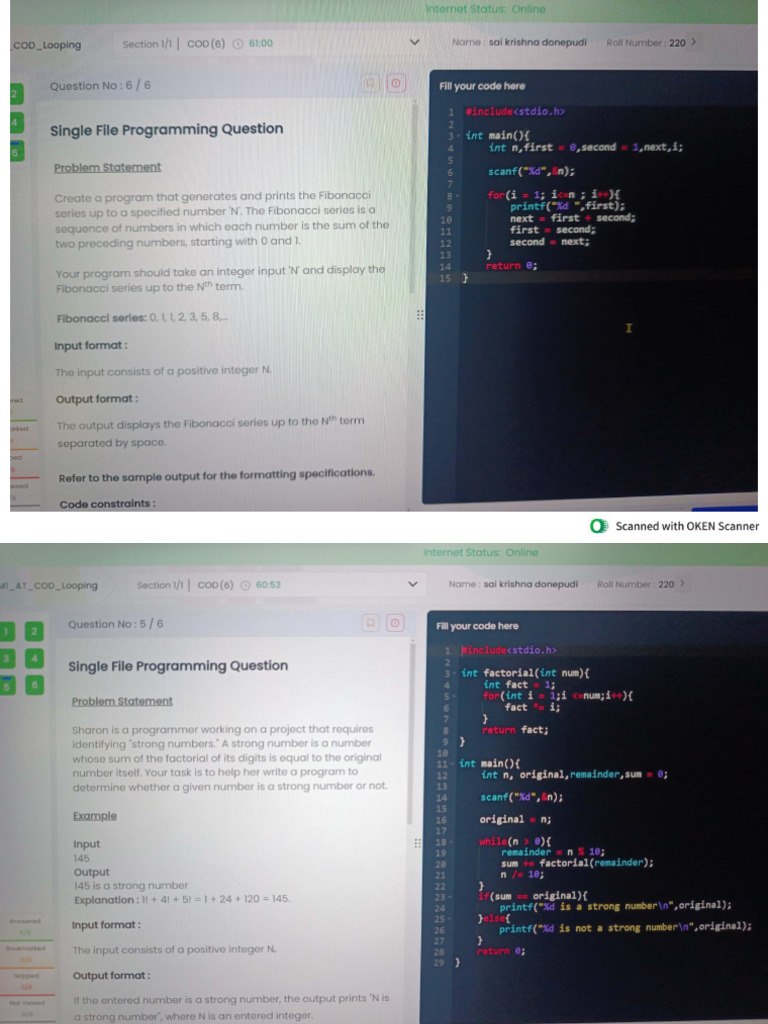Select Section 1/1 label next to 60:53
This screenshot has width=768, height=1024.
click(160, 585)
